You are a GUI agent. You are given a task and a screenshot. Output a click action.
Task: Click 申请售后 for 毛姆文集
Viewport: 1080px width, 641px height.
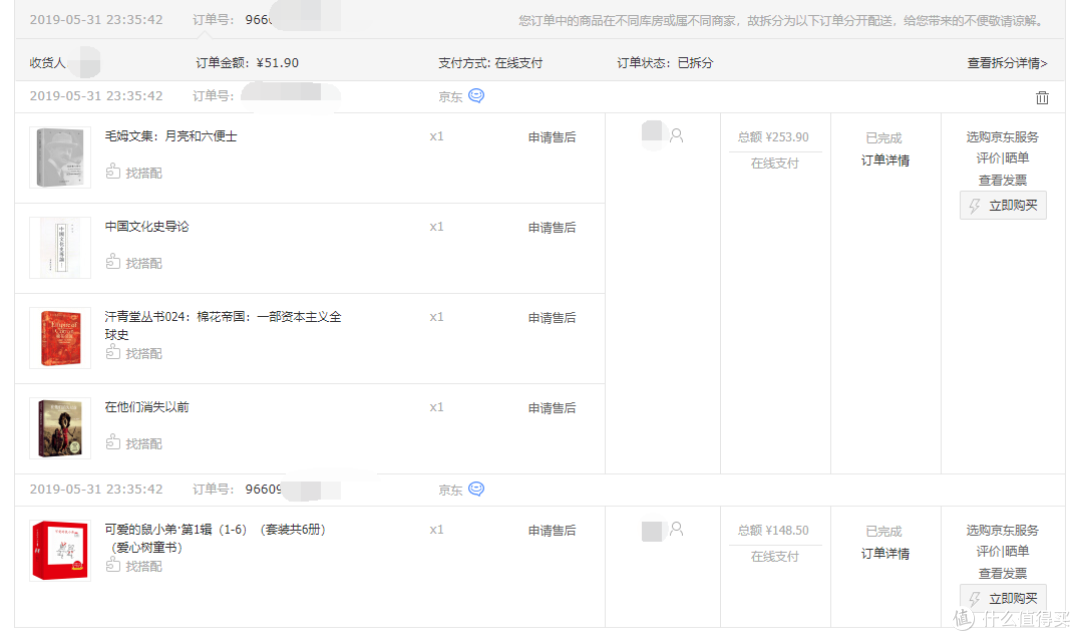point(552,137)
